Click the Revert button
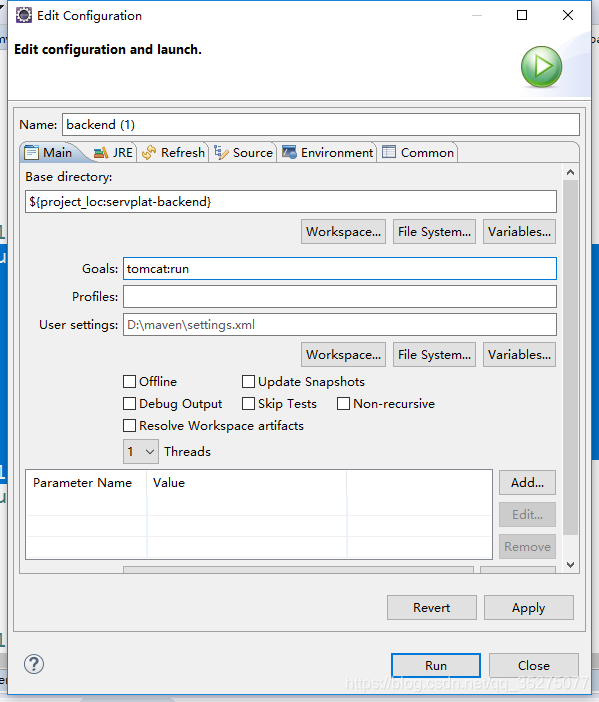This screenshot has height=702, width=599. click(x=432, y=608)
